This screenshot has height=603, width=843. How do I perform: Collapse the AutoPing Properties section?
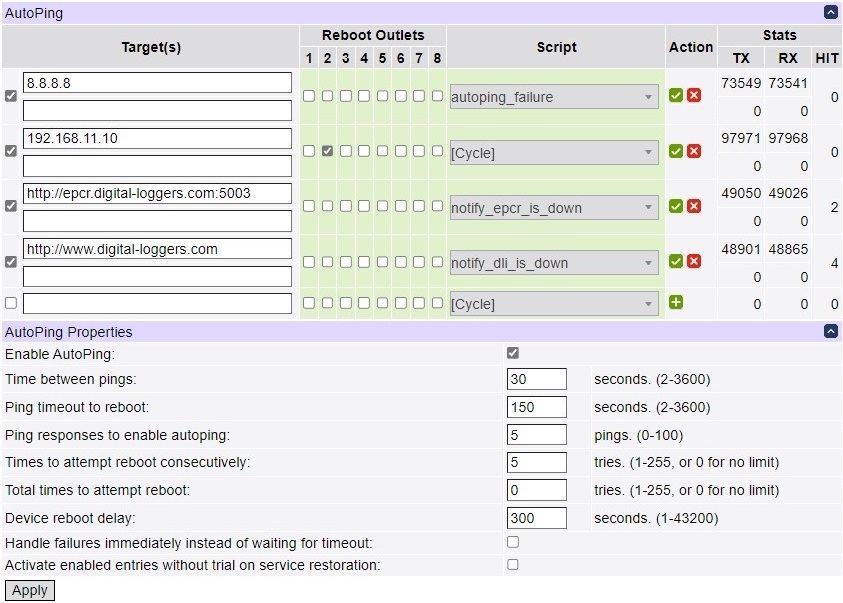[830, 331]
